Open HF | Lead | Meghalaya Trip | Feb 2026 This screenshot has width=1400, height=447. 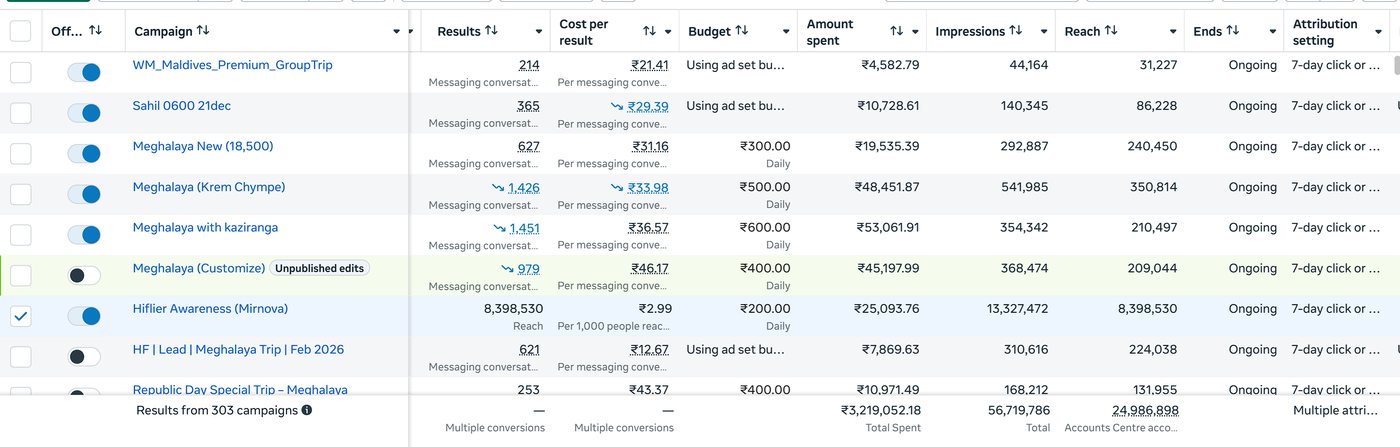tap(238, 349)
